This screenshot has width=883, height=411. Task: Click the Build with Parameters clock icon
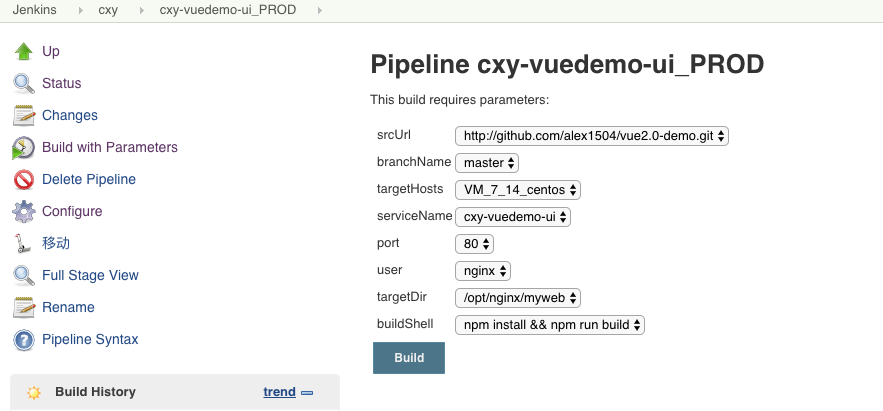point(23,148)
